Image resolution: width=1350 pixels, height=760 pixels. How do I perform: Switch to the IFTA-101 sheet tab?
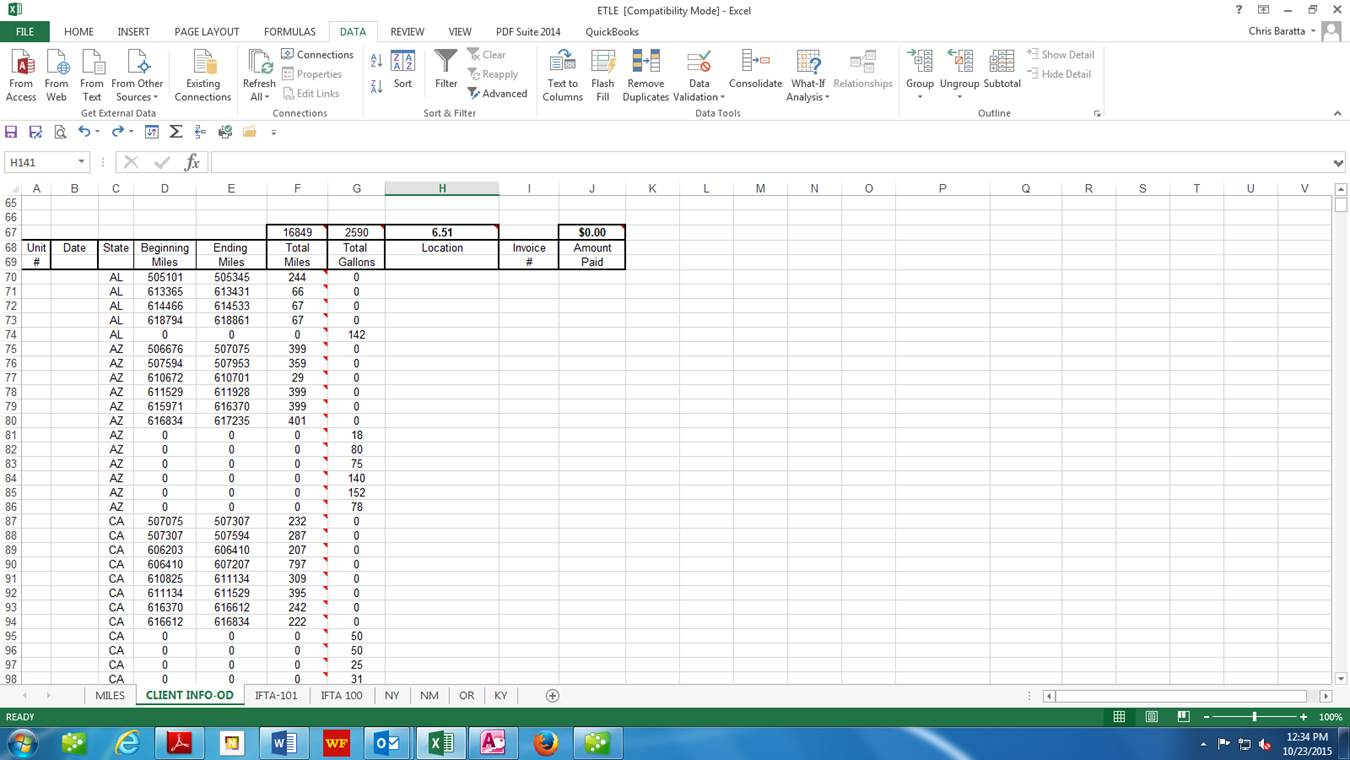276,695
